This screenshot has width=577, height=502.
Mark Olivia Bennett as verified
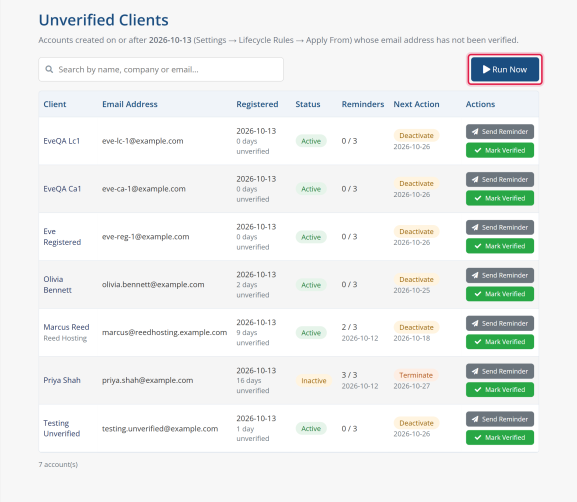coord(500,294)
